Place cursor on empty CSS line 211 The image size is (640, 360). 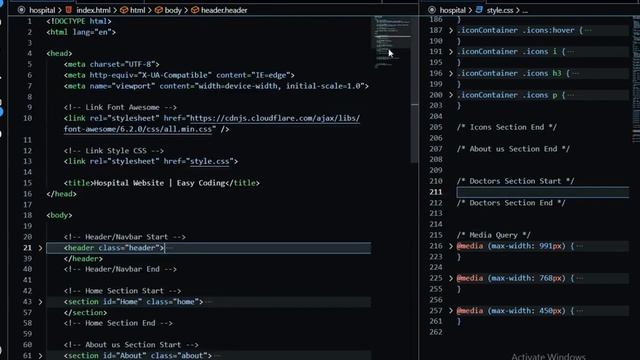[543, 192]
